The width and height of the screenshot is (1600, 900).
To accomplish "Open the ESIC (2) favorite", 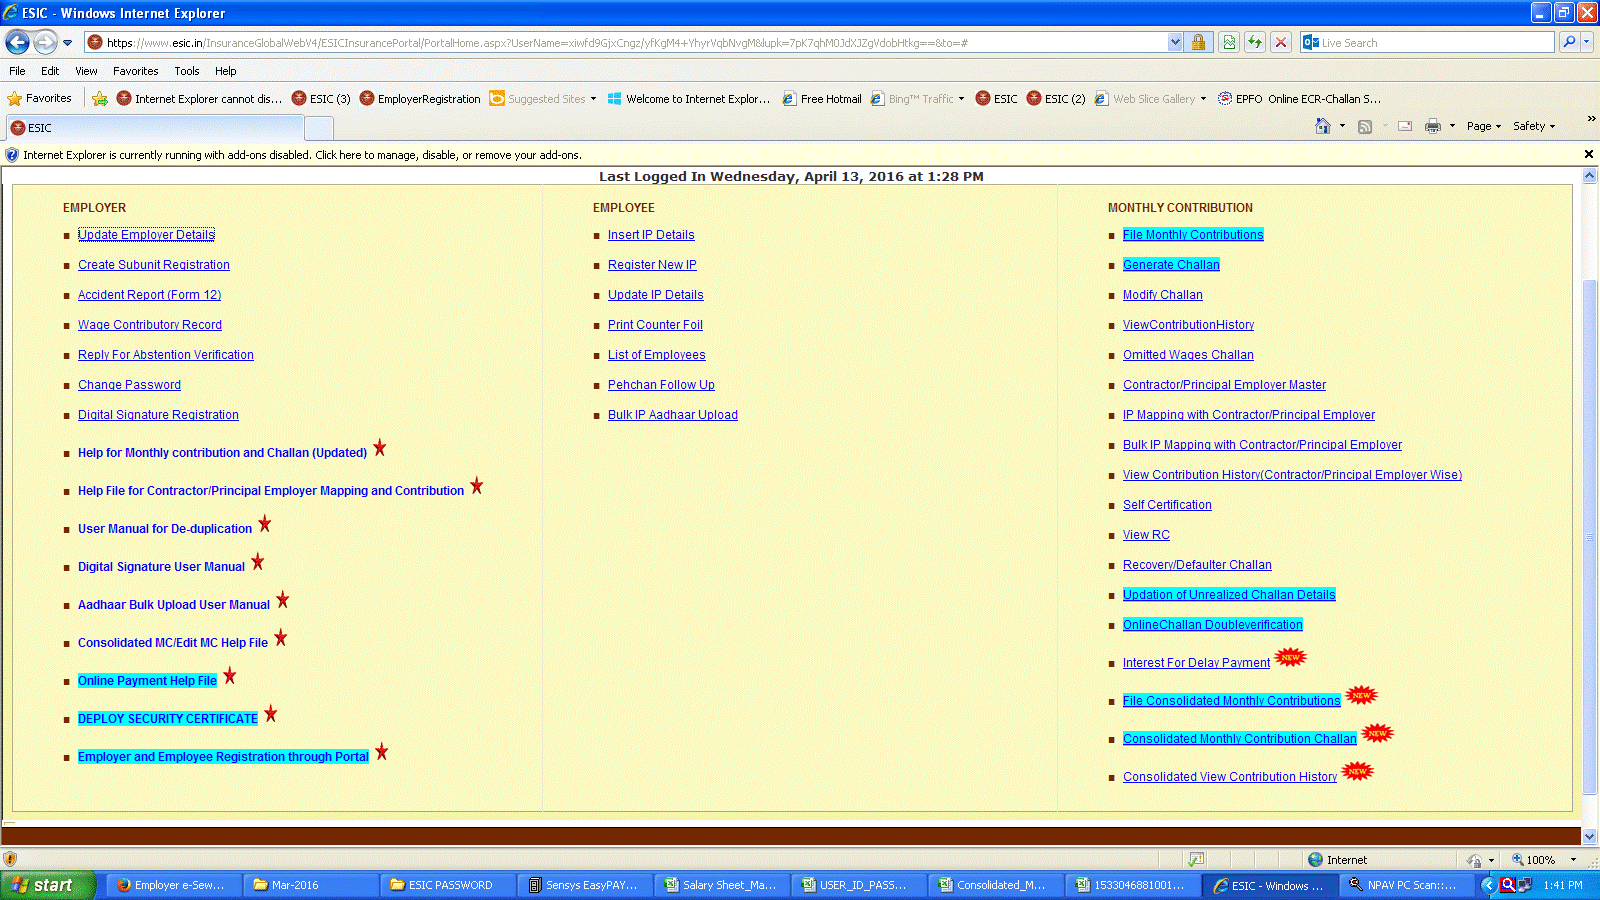I will [1056, 98].
